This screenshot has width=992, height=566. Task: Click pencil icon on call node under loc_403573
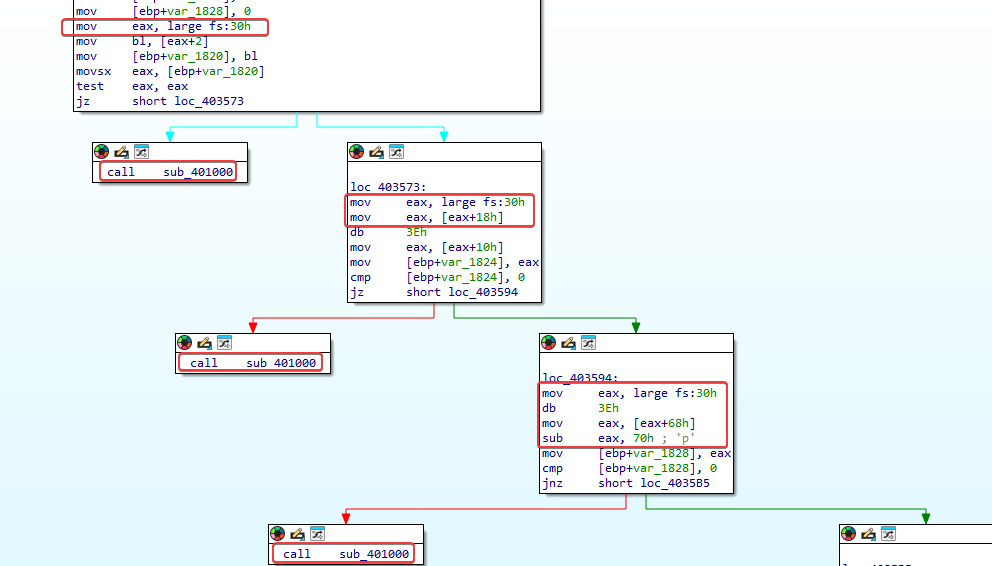point(204,343)
